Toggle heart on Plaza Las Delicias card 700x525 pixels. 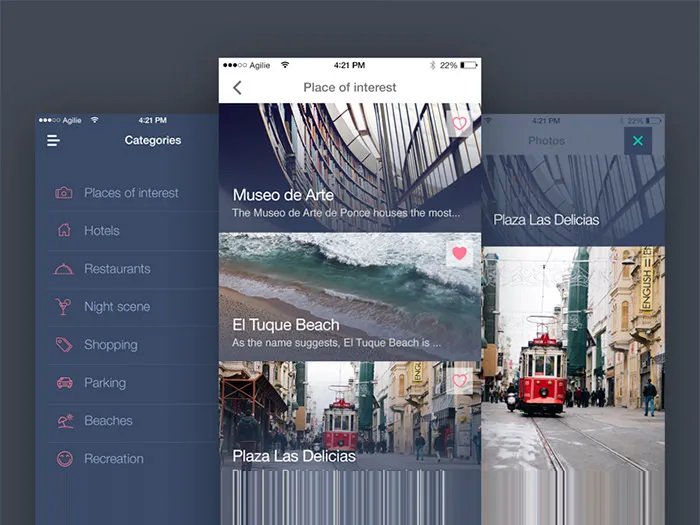[x=459, y=381]
